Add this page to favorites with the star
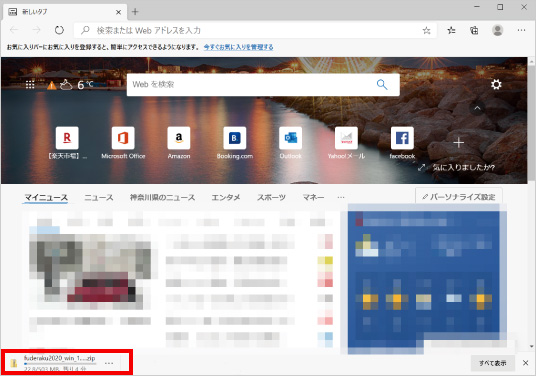Screen dimensions: 536x376 point(426,31)
